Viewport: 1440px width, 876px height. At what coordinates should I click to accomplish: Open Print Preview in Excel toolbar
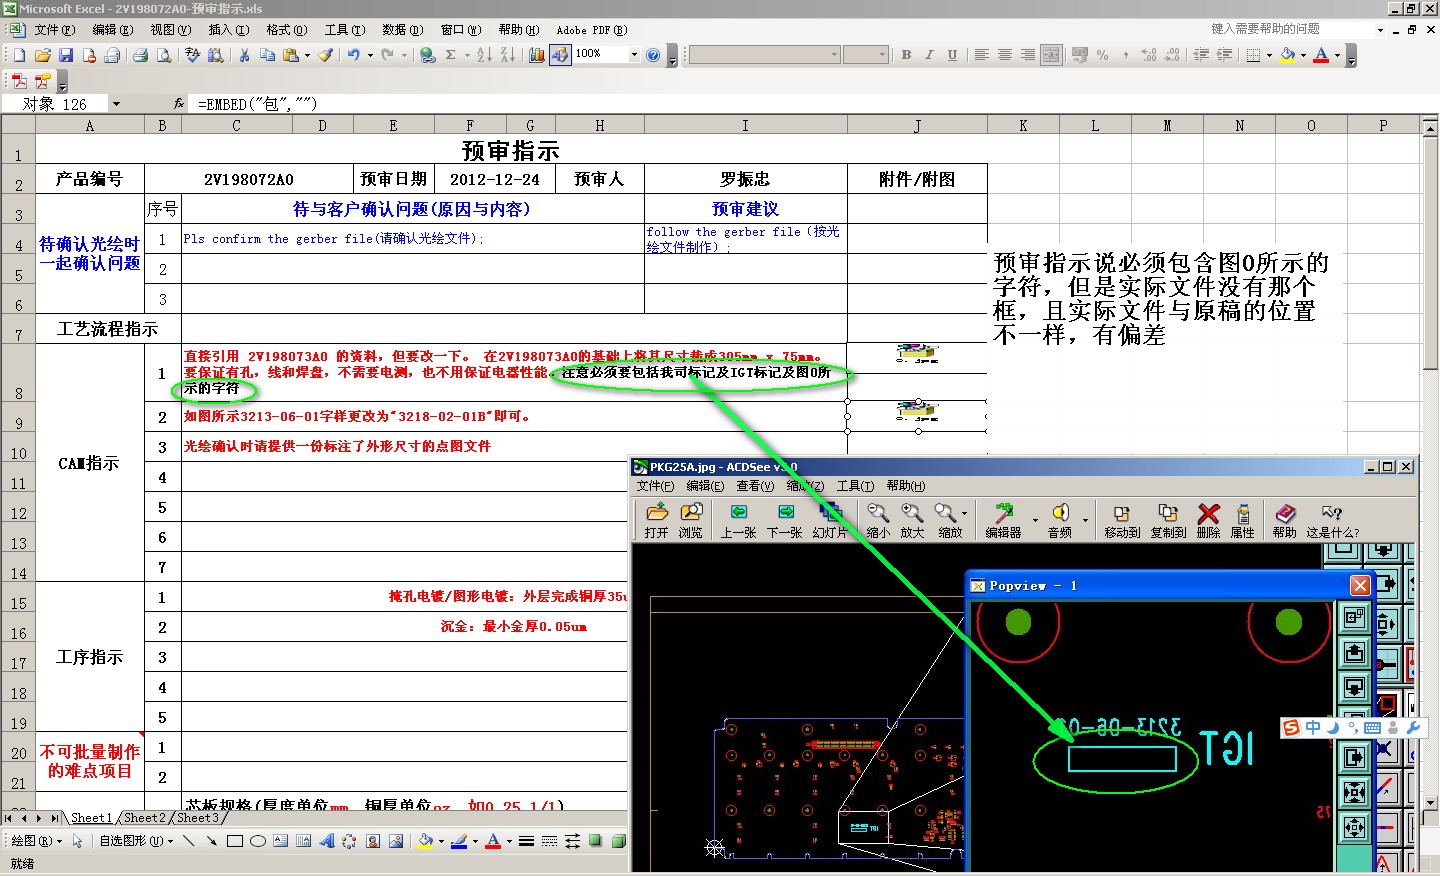[x=164, y=55]
